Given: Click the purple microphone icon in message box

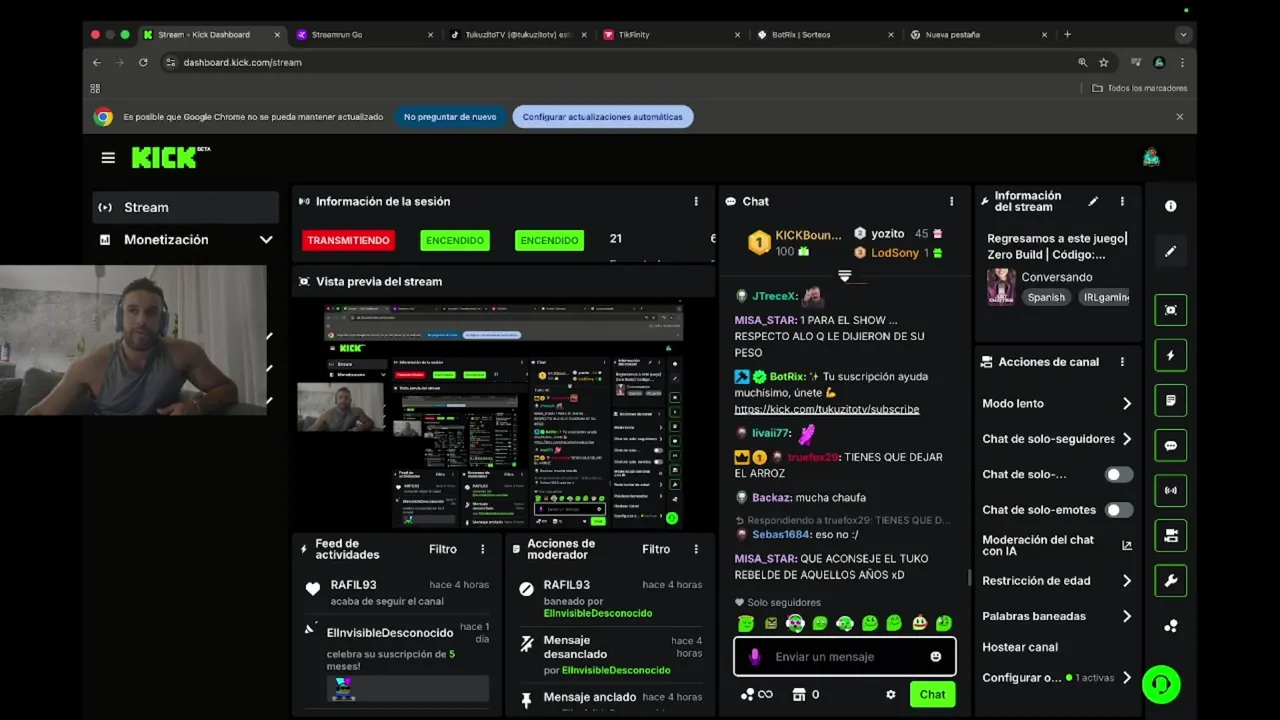Looking at the screenshot, I should tap(755, 657).
